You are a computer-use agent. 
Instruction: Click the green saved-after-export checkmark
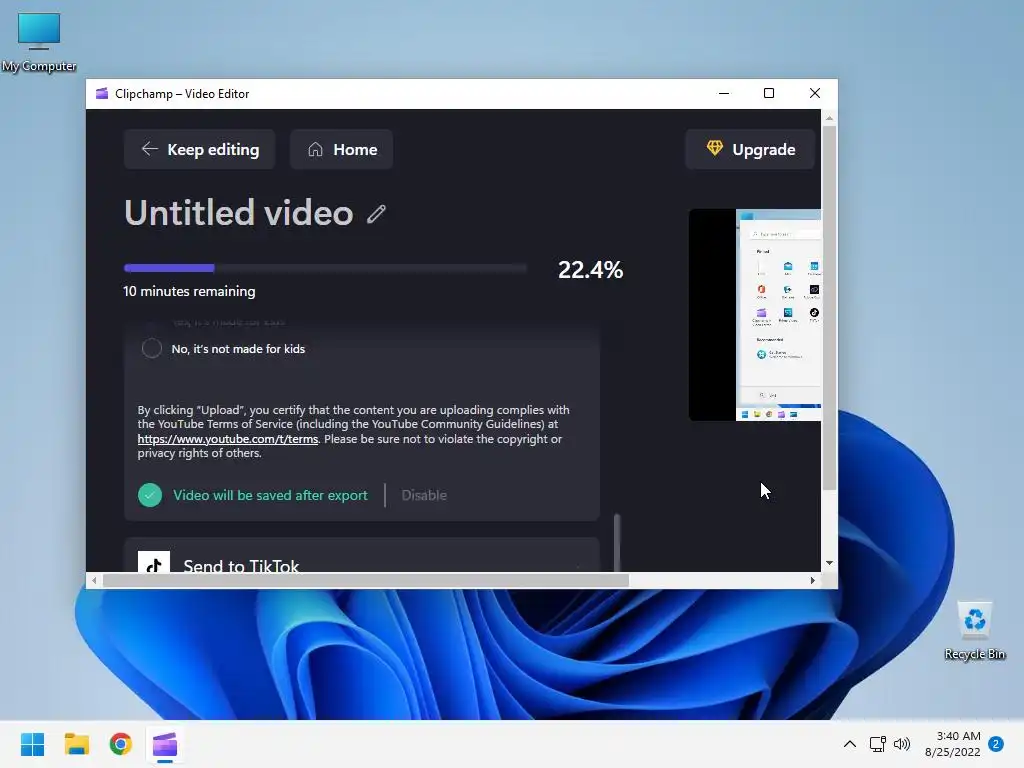click(150, 495)
